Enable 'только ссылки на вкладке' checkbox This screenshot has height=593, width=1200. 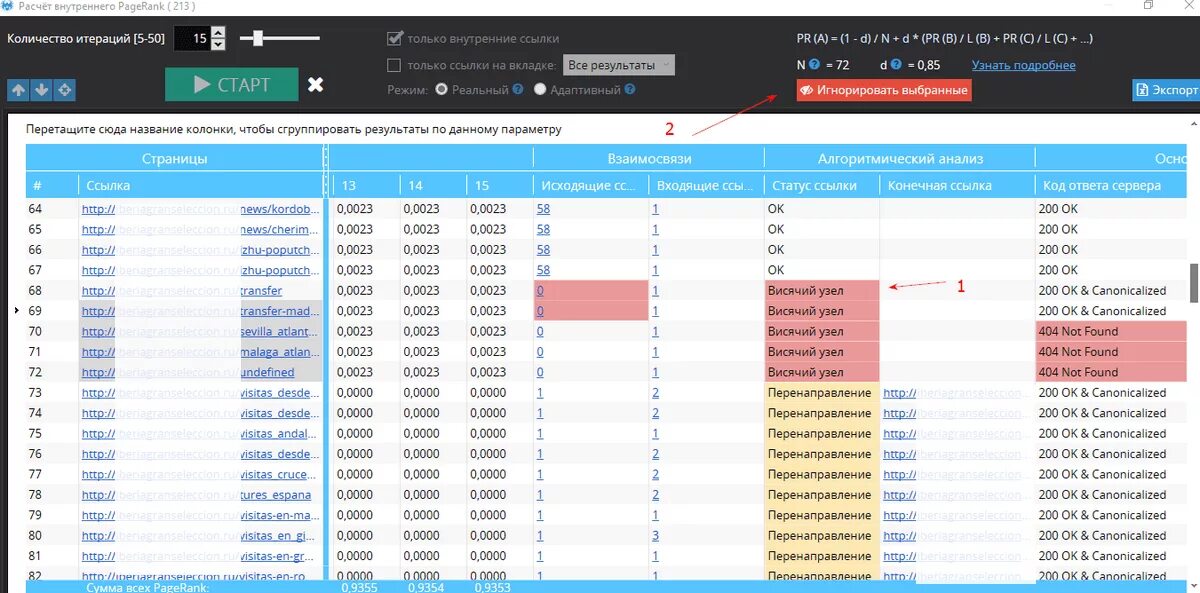point(394,65)
